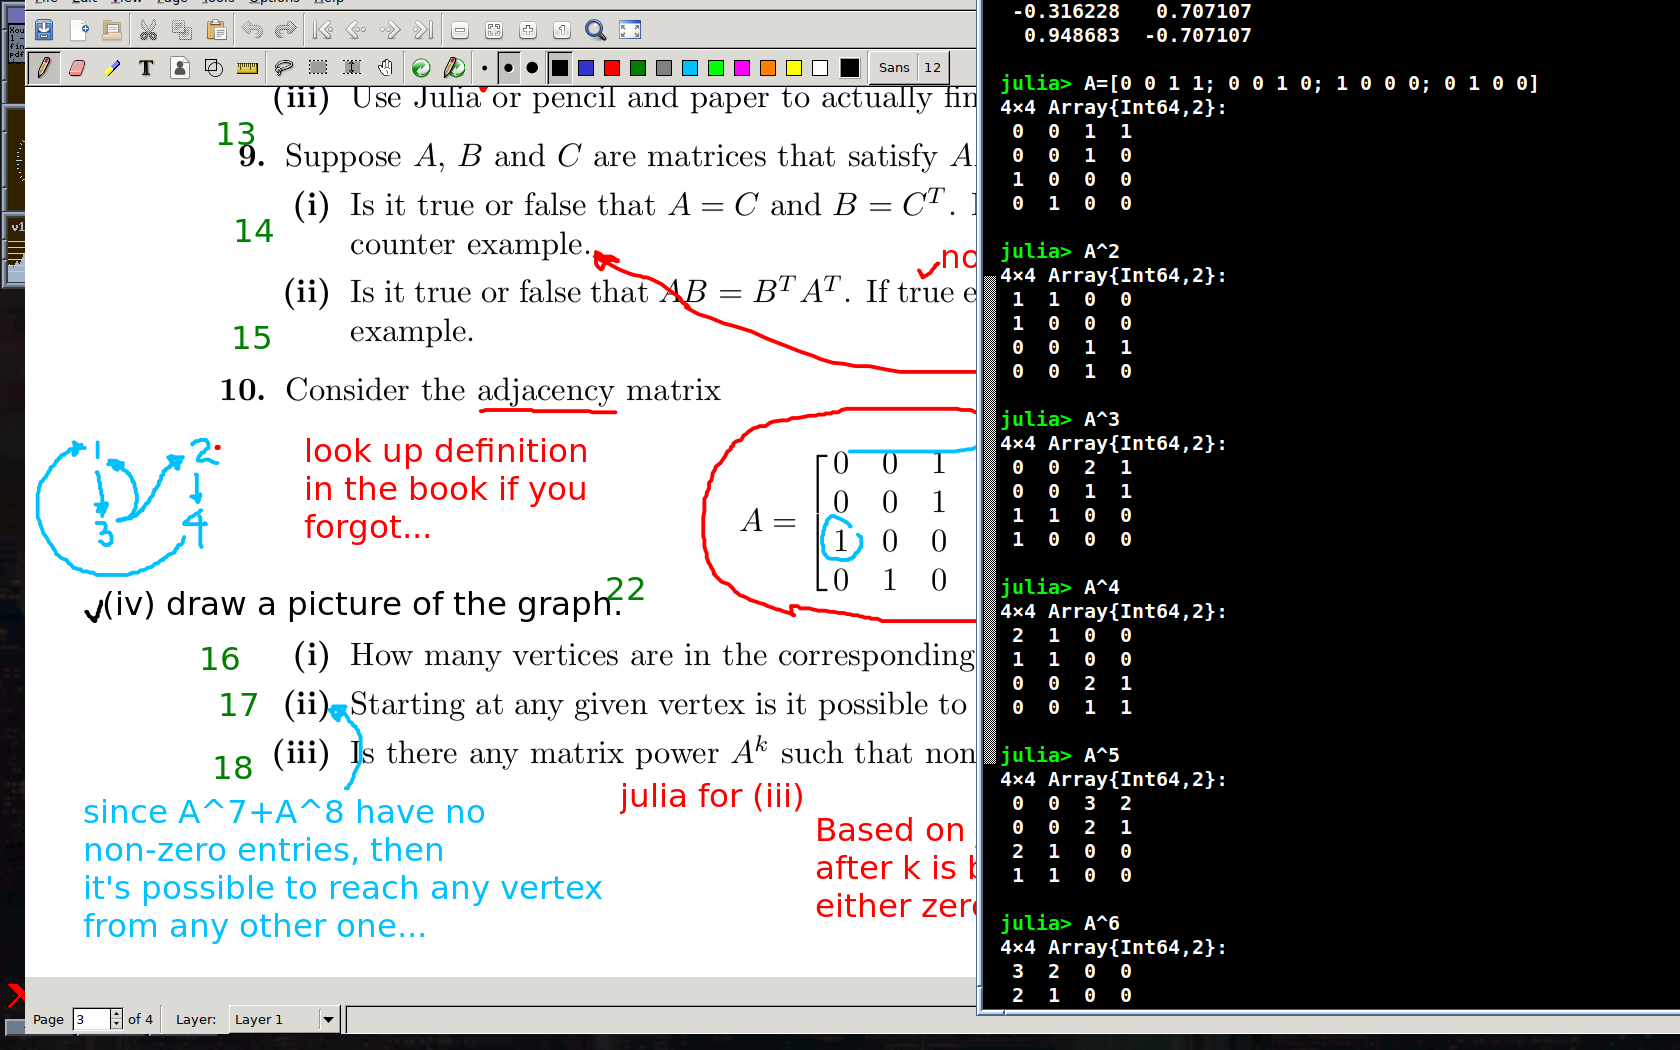
Task: Select the thick pen thickness
Action: [x=532, y=68]
